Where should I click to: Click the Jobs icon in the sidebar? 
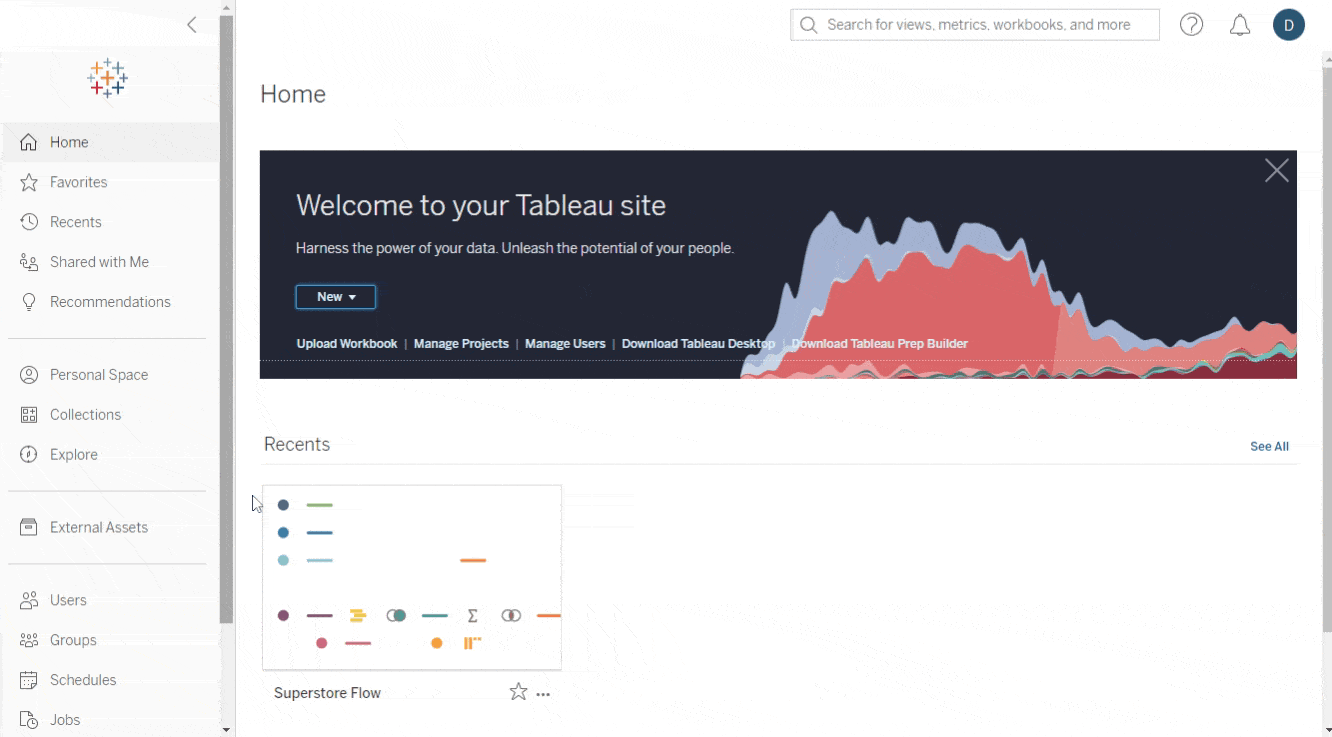coord(29,720)
